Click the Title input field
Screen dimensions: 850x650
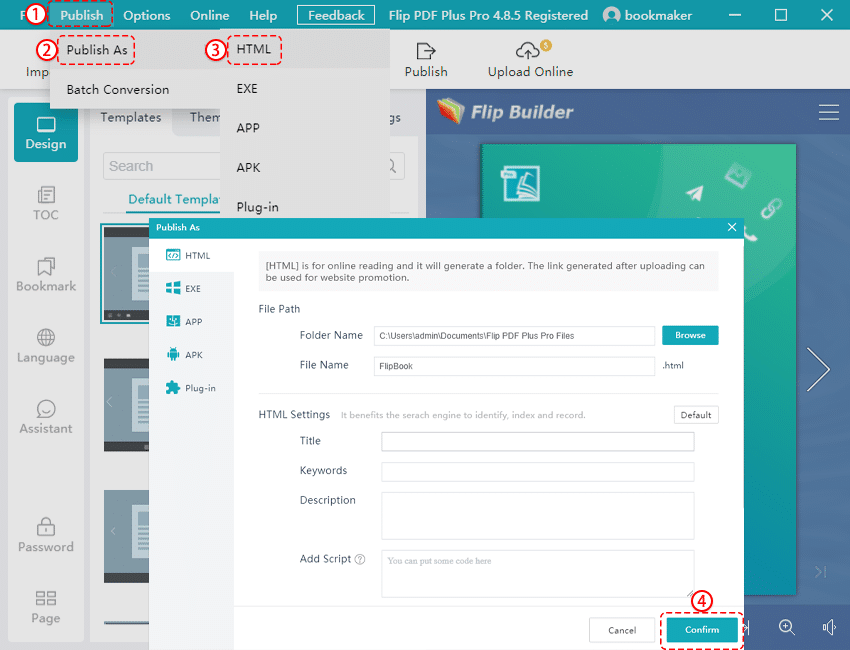click(x=537, y=441)
